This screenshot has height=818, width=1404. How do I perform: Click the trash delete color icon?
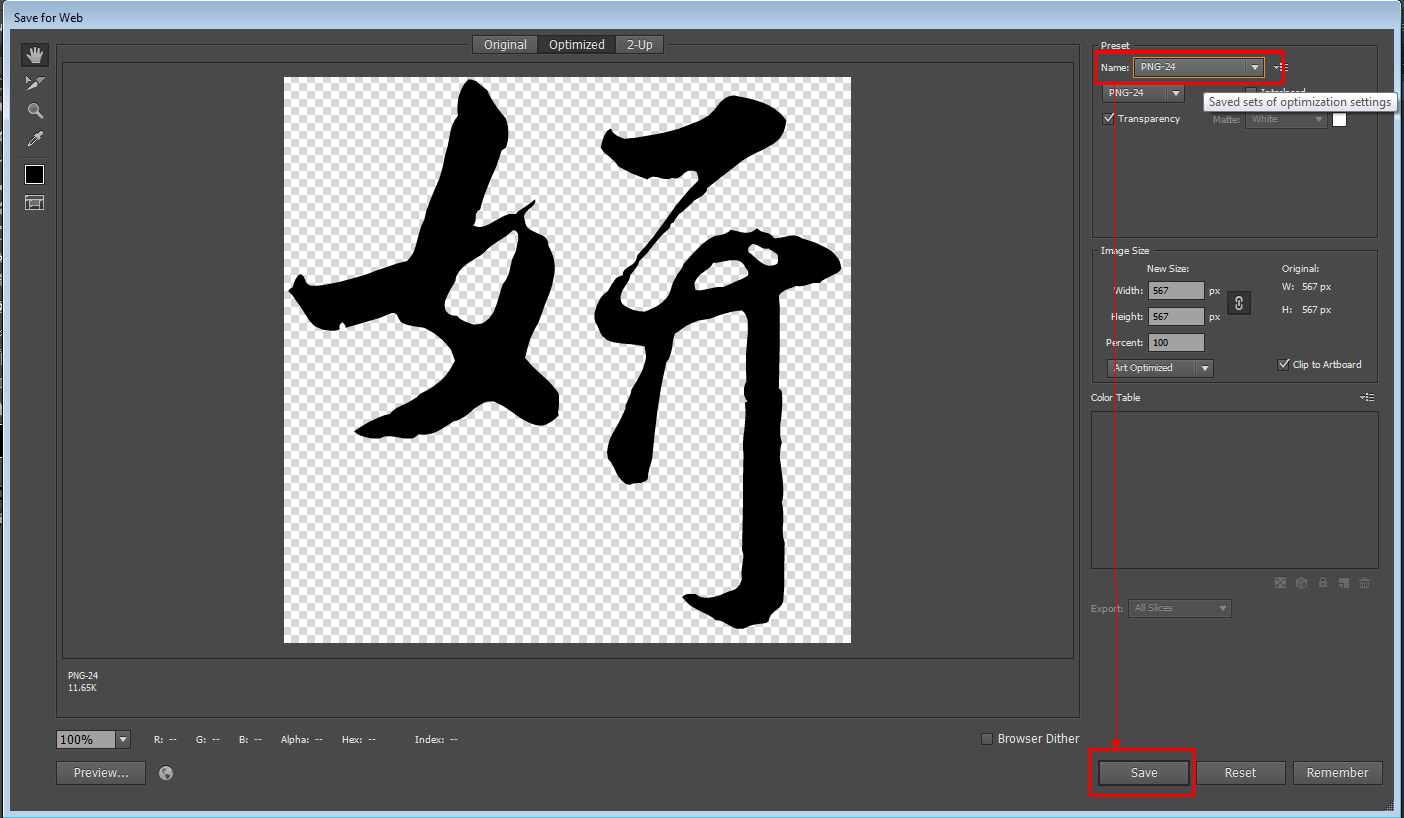point(1364,583)
